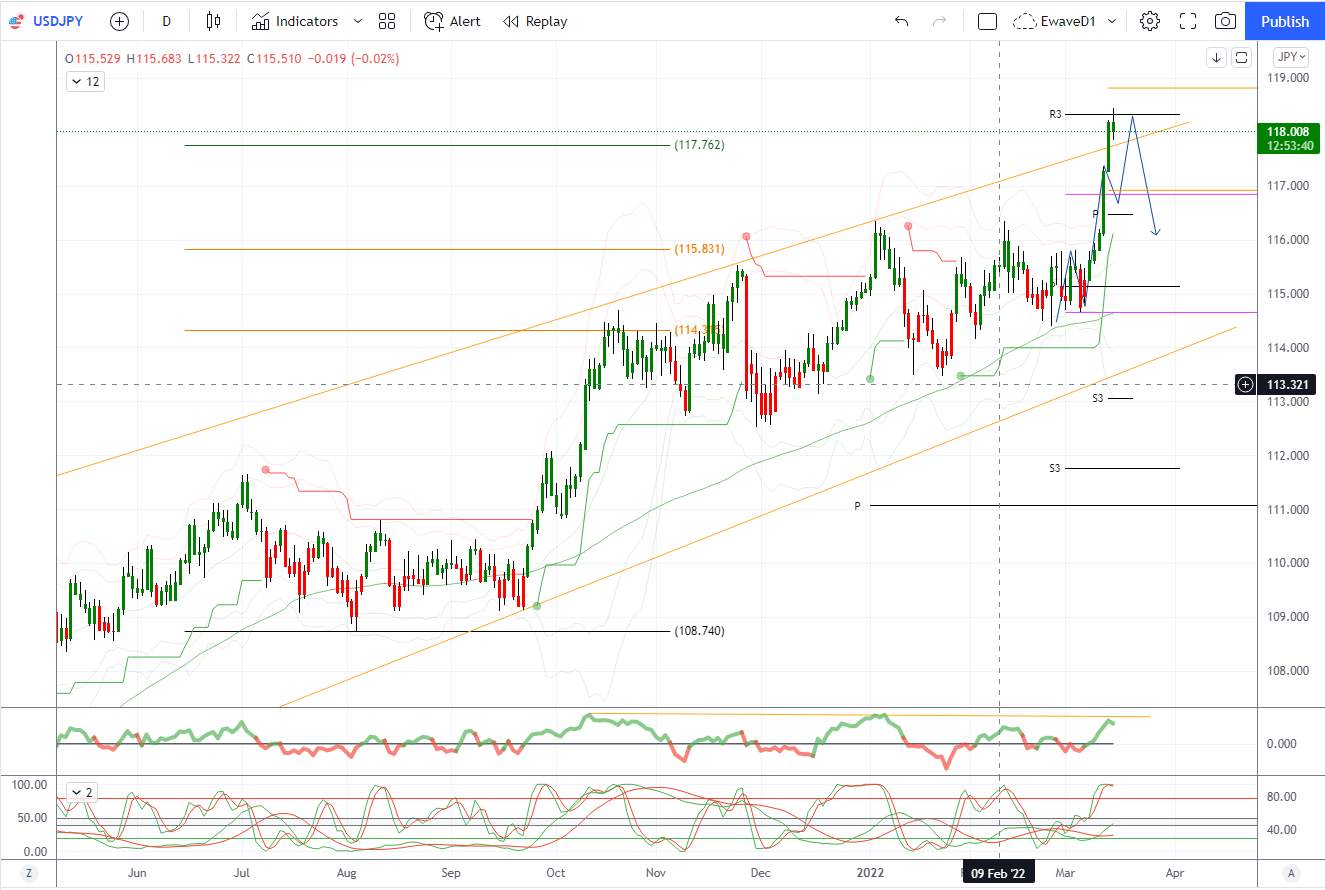
Task: Open the layout grid selector icon
Action: (x=388, y=21)
